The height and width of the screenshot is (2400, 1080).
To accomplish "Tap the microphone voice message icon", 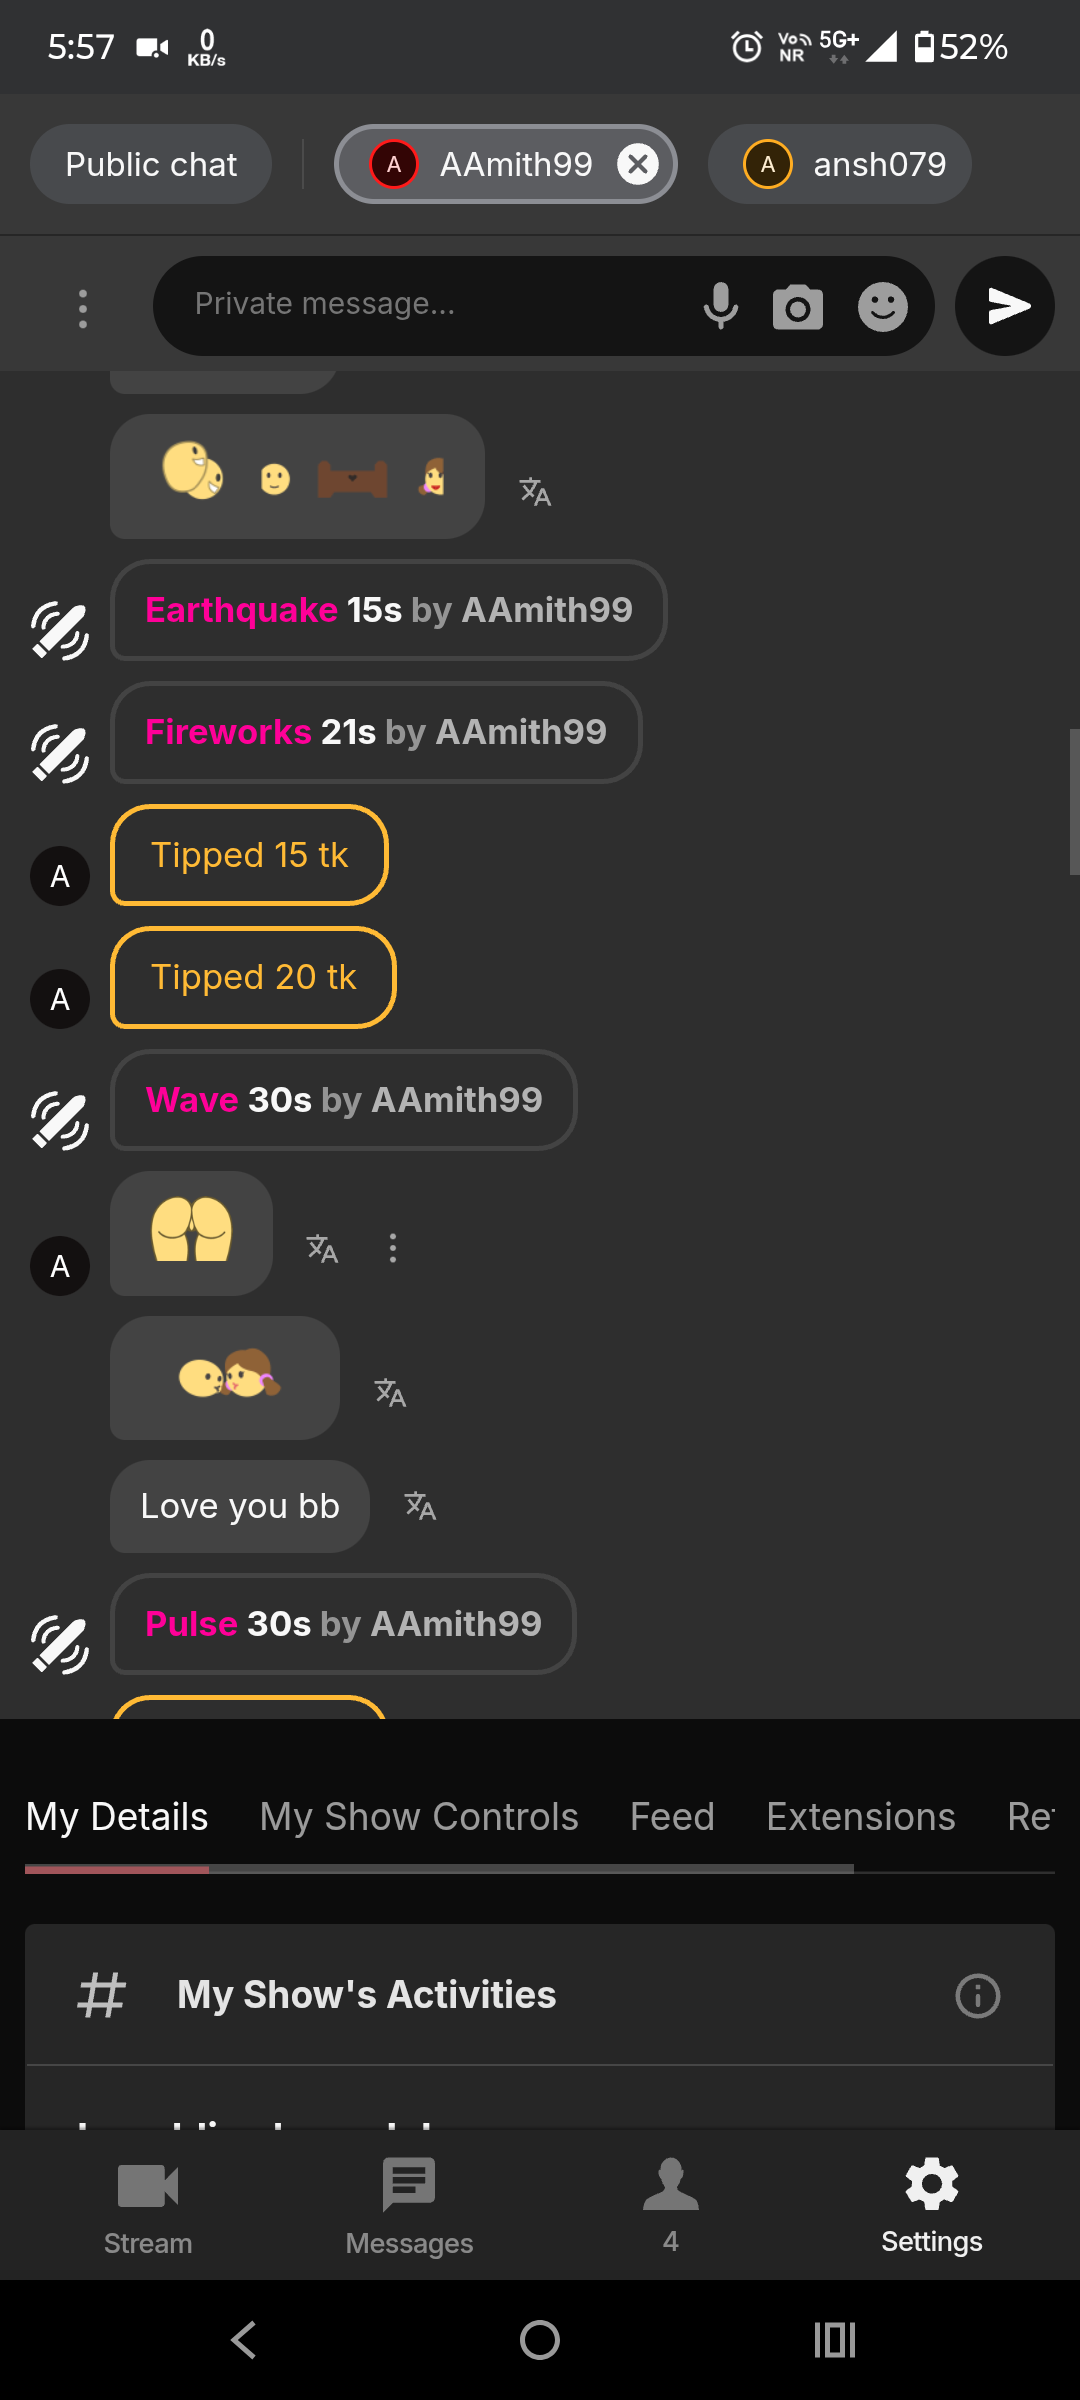I will point(720,306).
